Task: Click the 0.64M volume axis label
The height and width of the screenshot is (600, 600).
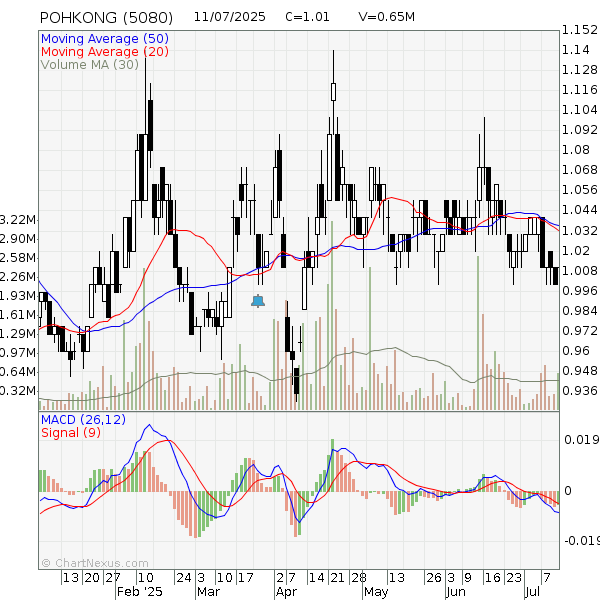Action: pos(18,372)
